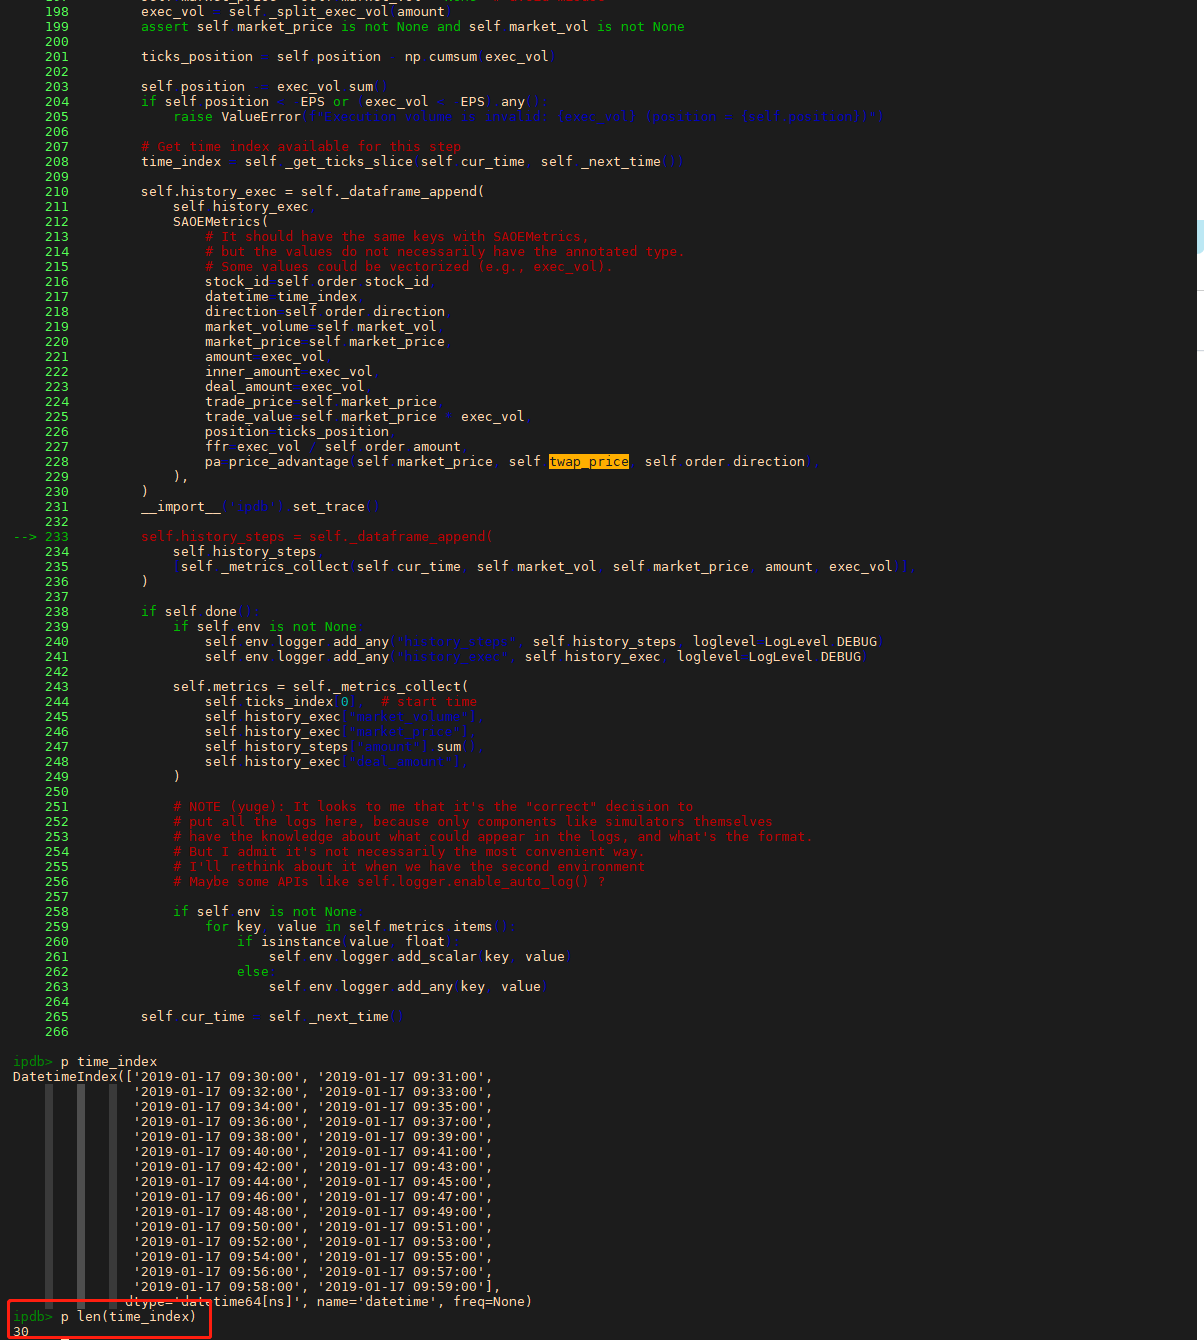1204x1340 pixels.
Task: Click the light blue scrollbar thumb on right edge
Action: click(1200, 236)
